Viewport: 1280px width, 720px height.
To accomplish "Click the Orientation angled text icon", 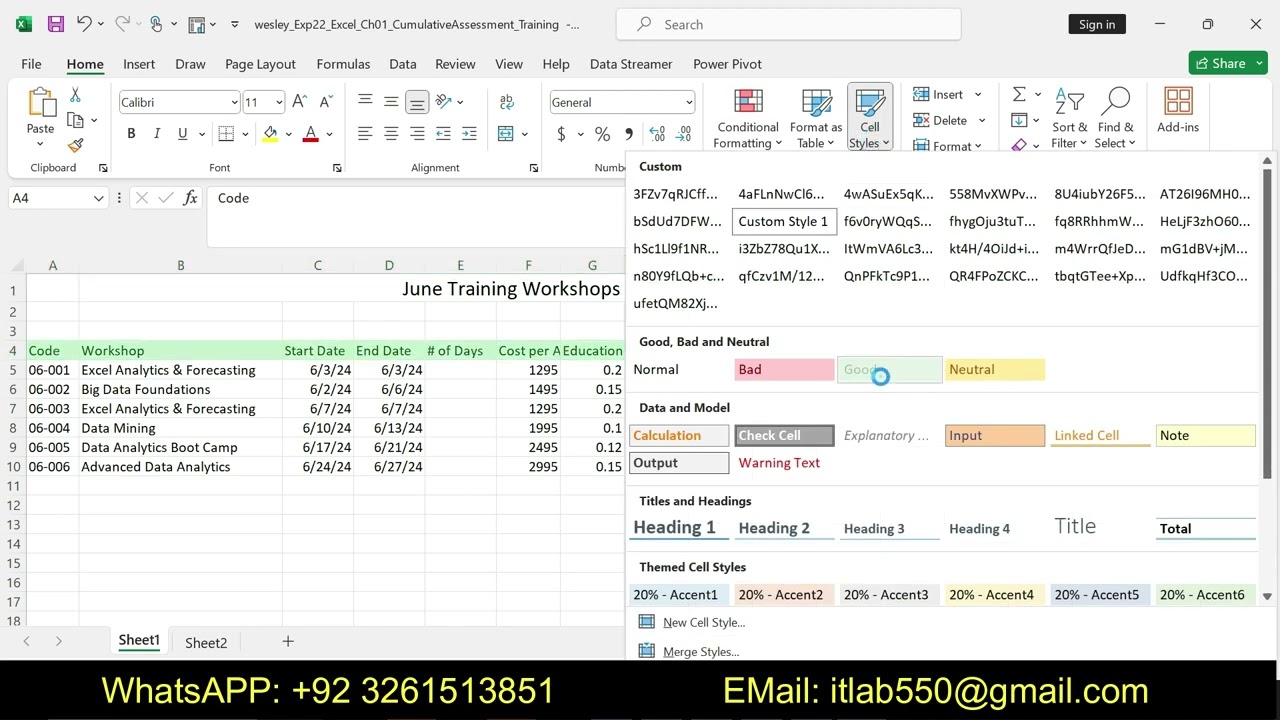I will tap(444, 101).
